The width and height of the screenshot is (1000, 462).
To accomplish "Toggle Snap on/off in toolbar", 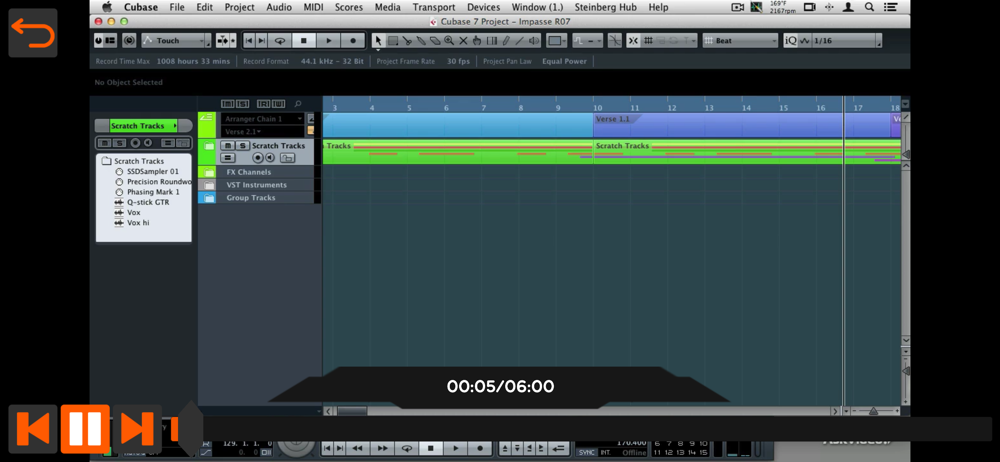I will [x=633, y=40].
